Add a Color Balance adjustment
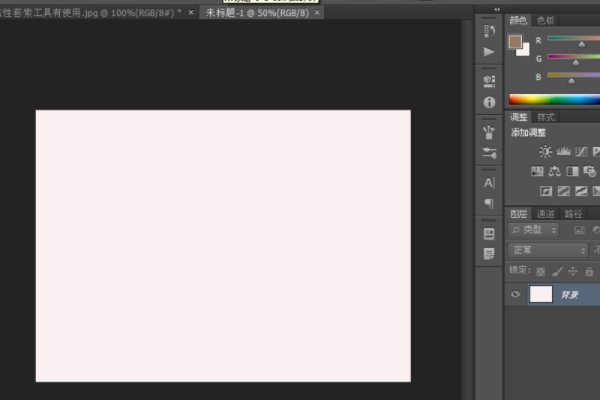 point(554,172)
